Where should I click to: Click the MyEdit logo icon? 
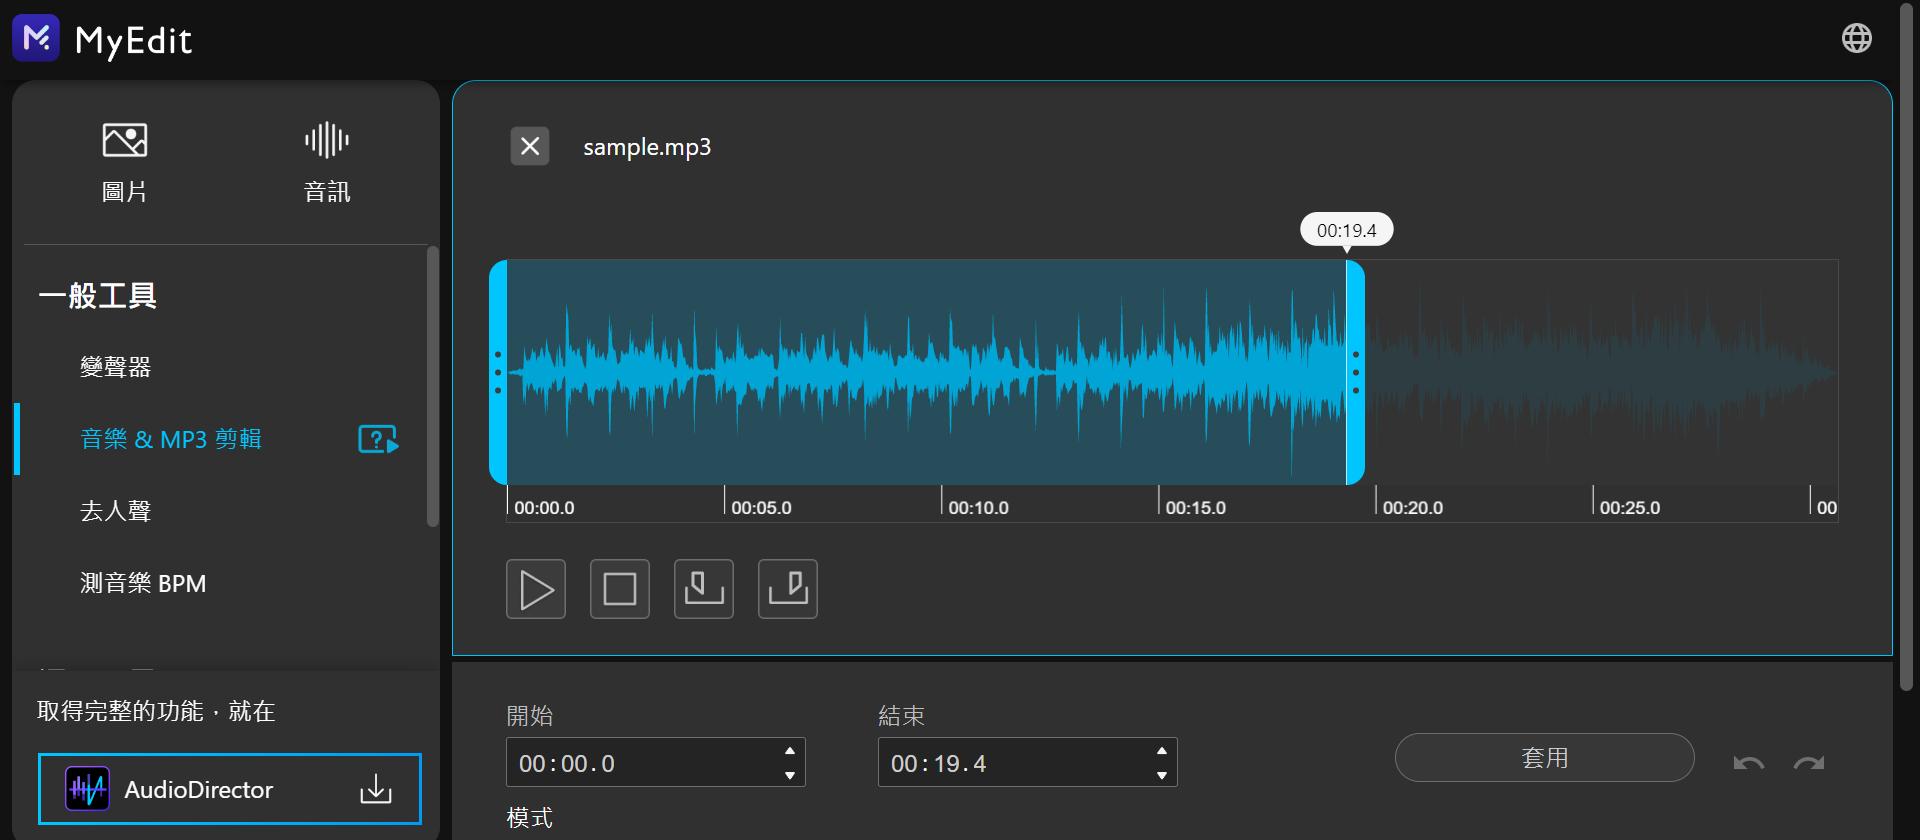(36, 38)
